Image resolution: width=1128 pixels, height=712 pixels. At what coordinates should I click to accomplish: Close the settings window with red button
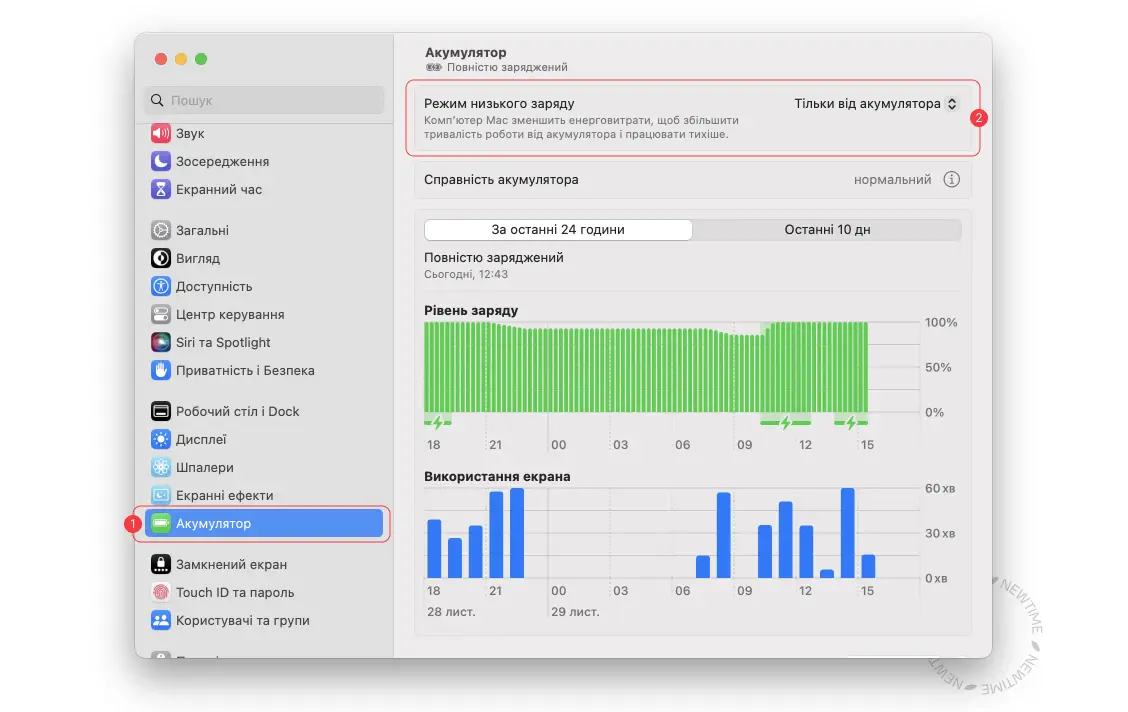click(161, 59)
